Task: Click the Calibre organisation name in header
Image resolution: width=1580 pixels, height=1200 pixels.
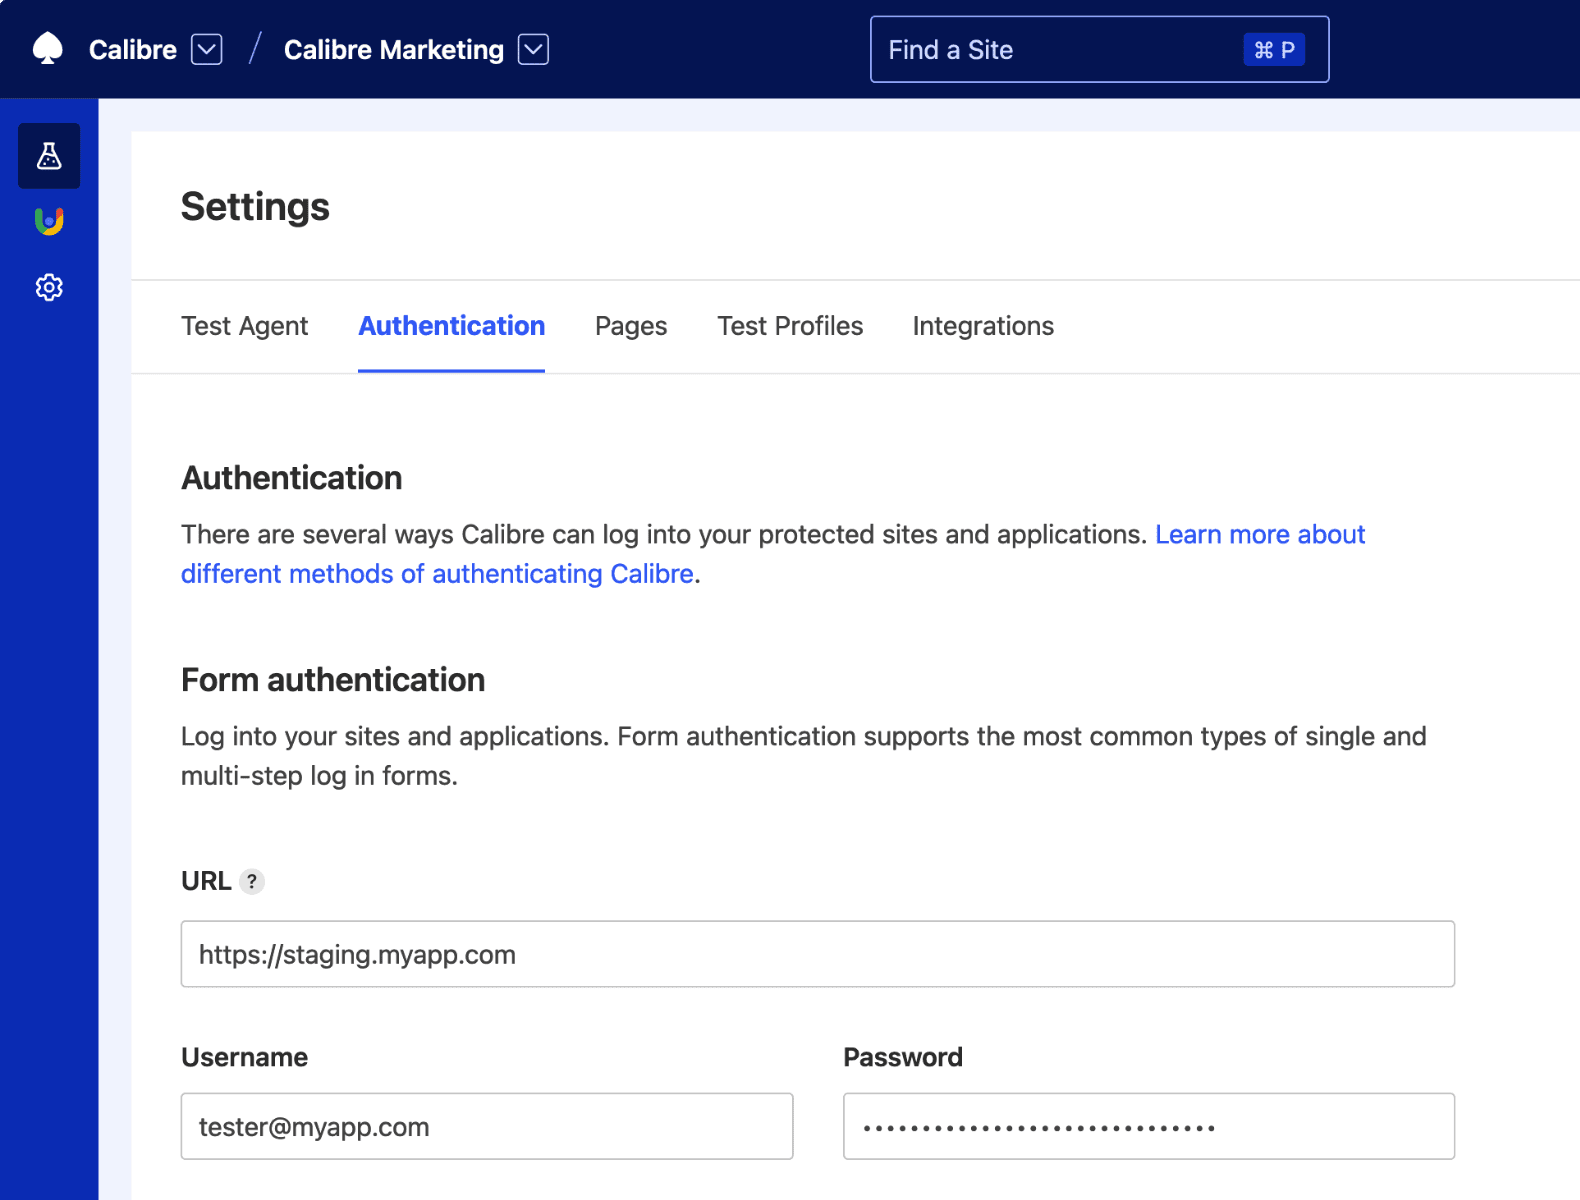Action: pyautogui.click(x=132, y=50)
